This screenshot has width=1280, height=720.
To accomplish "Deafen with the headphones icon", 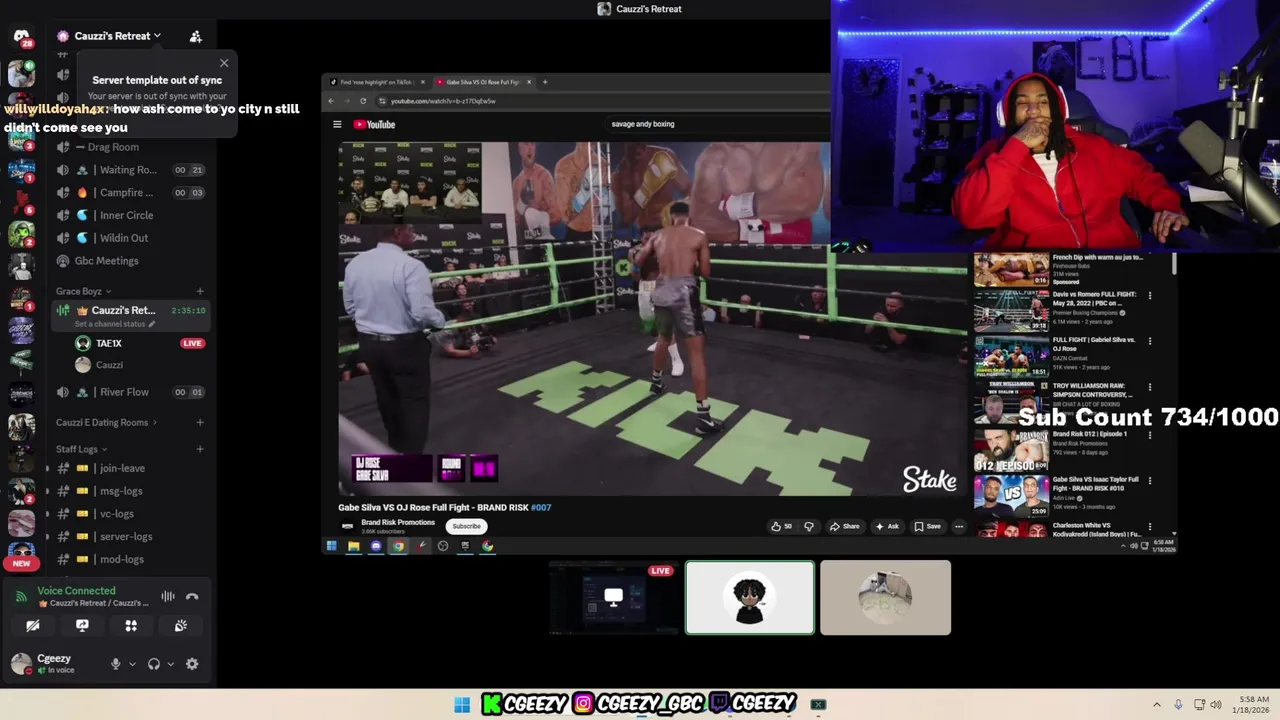I will coord(154,664).
